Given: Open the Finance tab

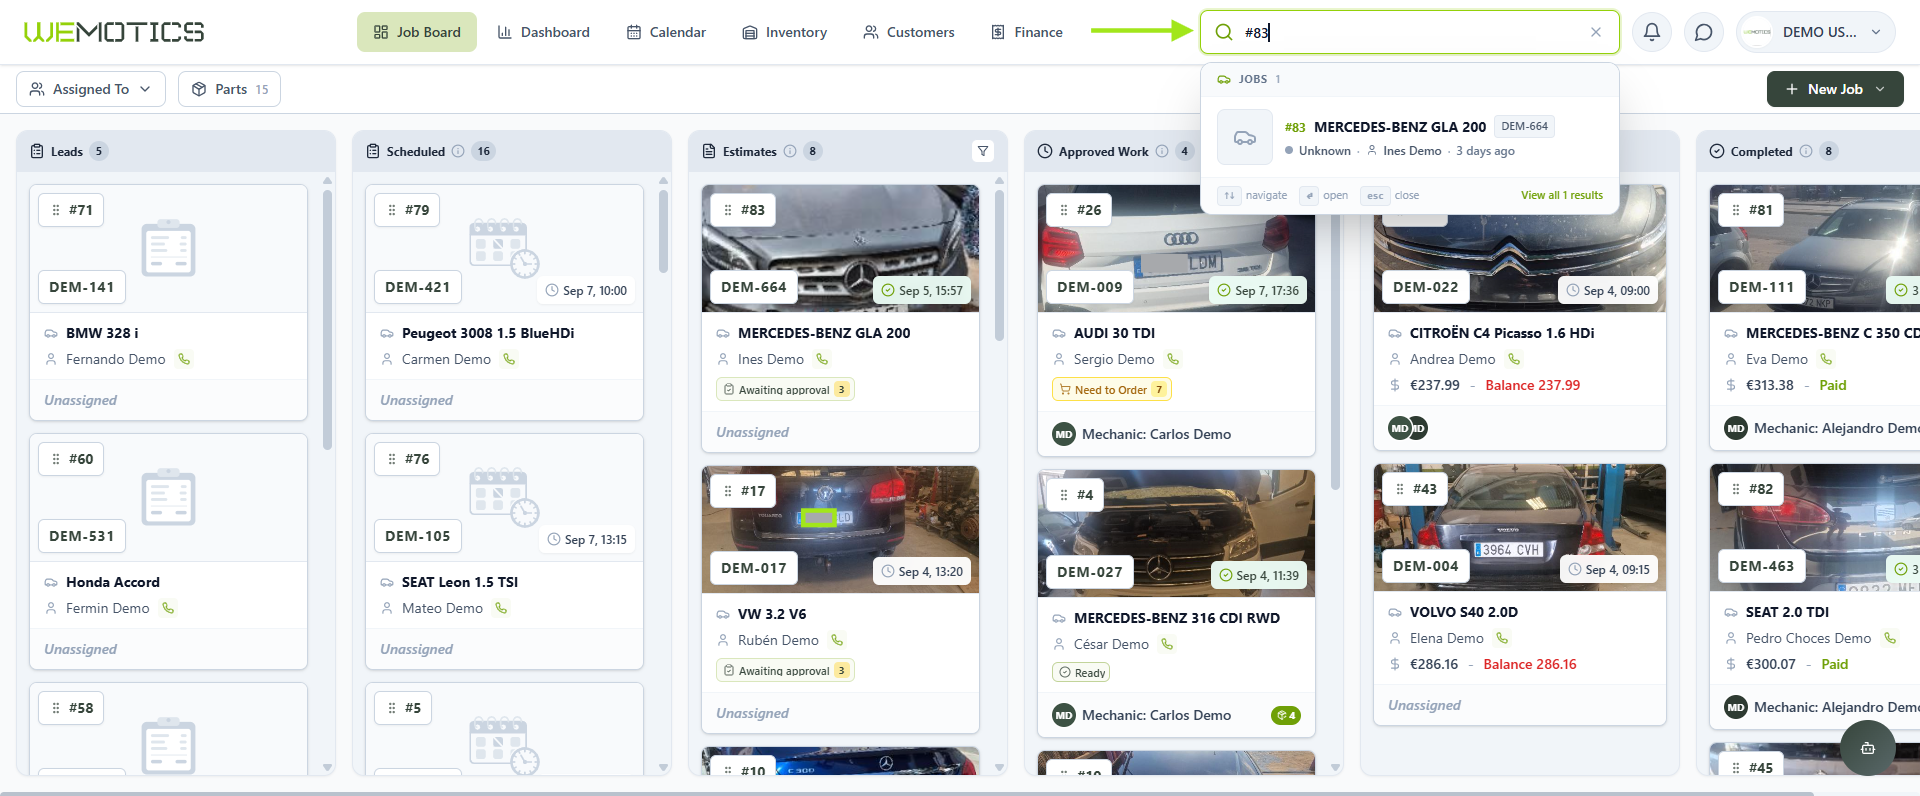Looking at the screenshot, I should (x=1027, y=32).
